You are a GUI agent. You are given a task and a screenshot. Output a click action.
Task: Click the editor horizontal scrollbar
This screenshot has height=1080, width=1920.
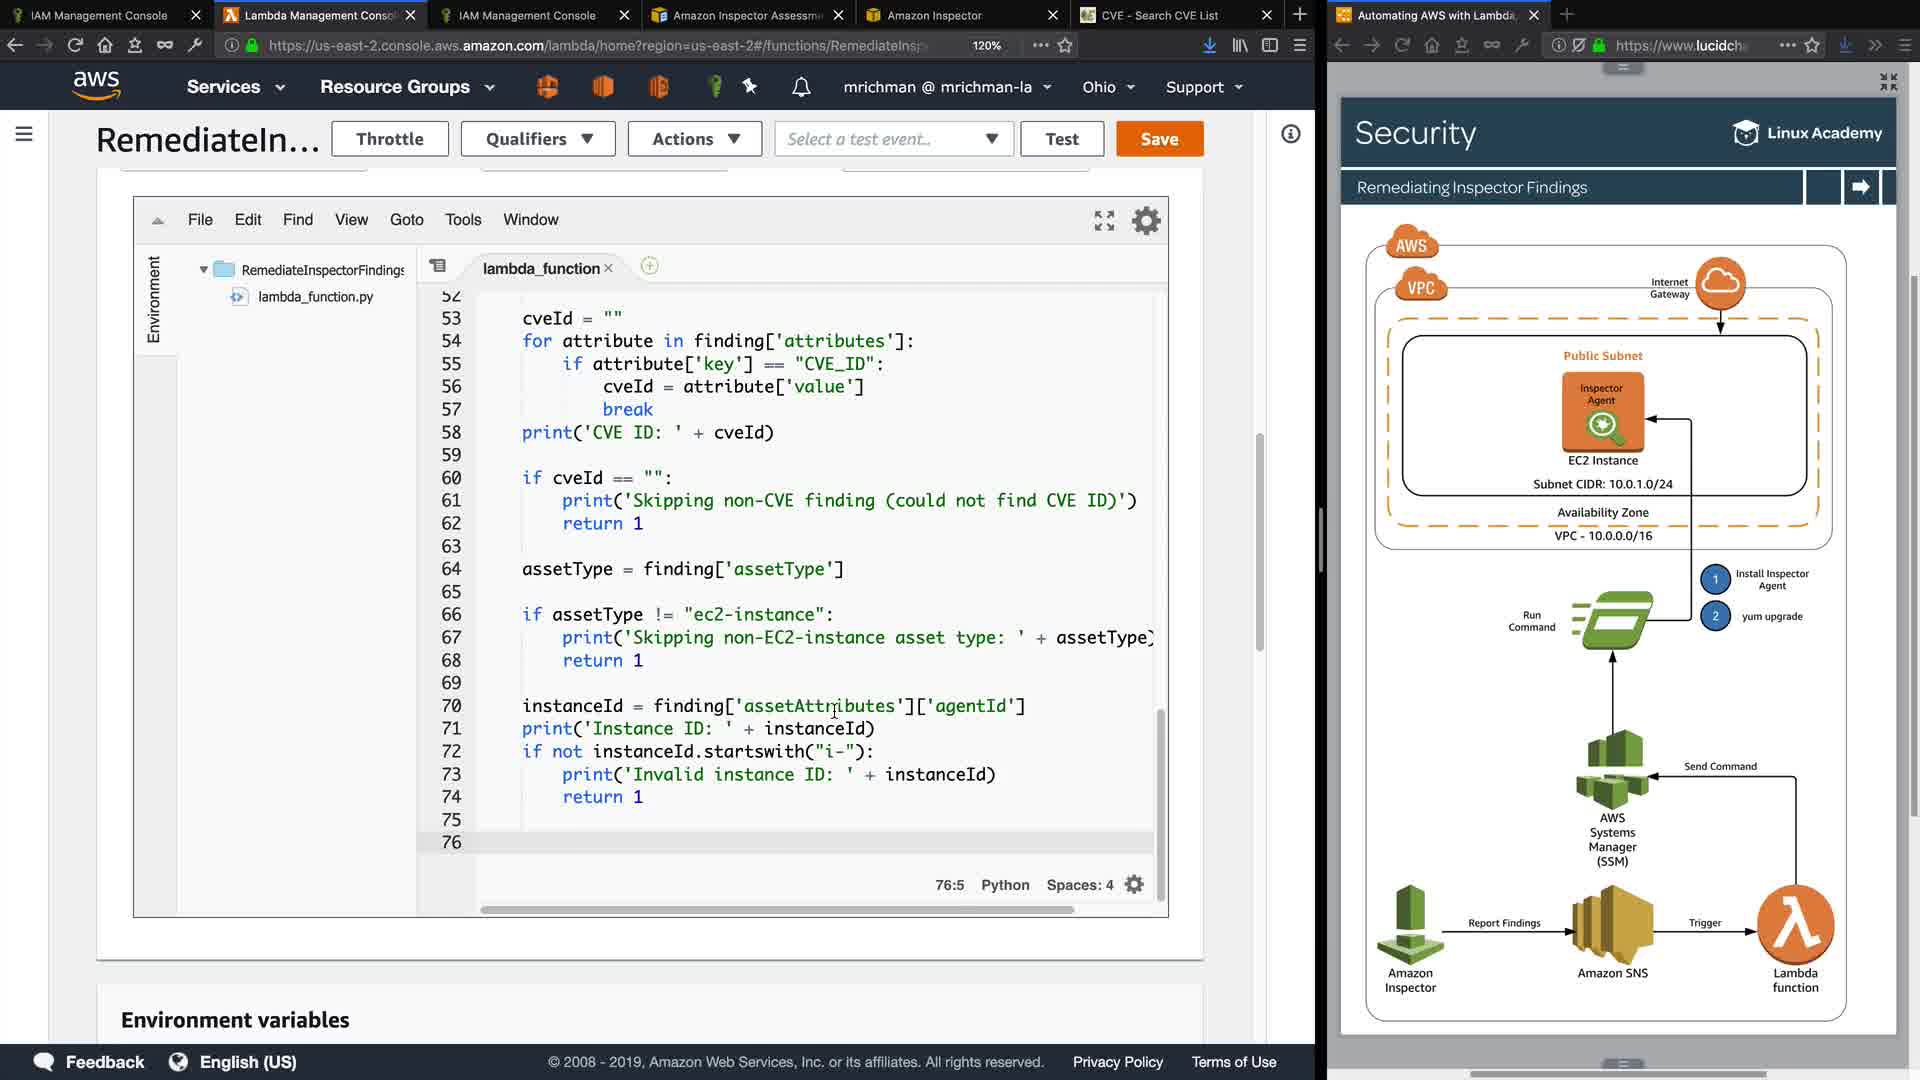(x=776, y=910)
